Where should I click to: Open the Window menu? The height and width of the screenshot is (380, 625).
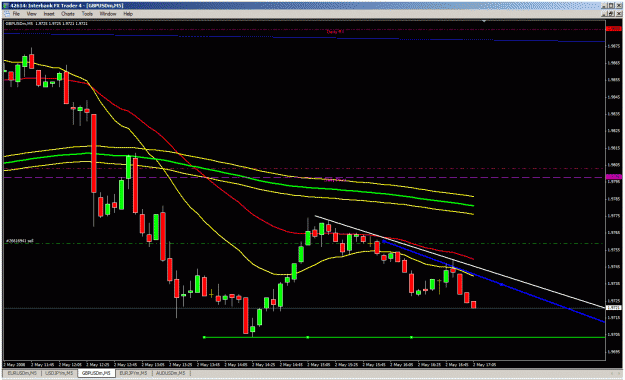108,14
